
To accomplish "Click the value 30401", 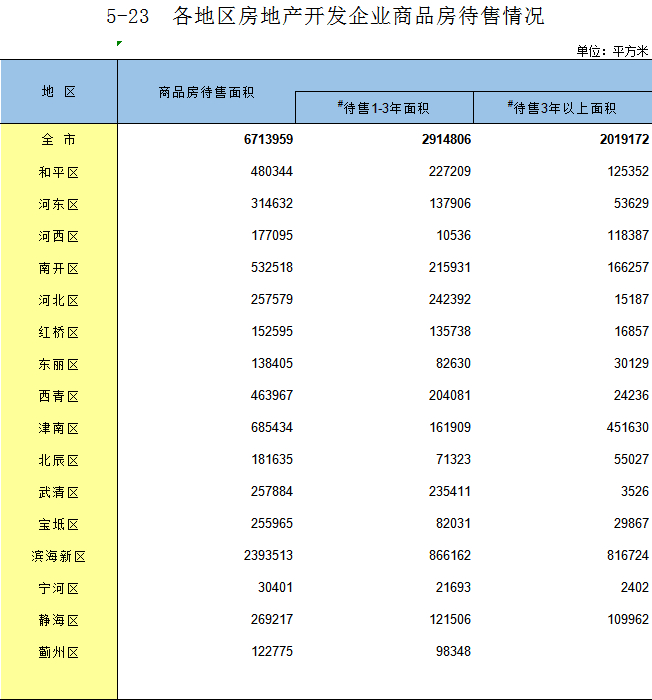I will click(x=275, y=588).
